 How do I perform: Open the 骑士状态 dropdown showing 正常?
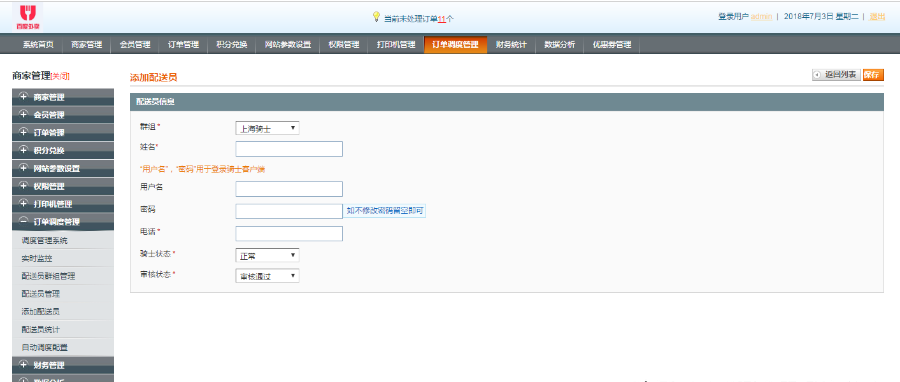(267, 255)
